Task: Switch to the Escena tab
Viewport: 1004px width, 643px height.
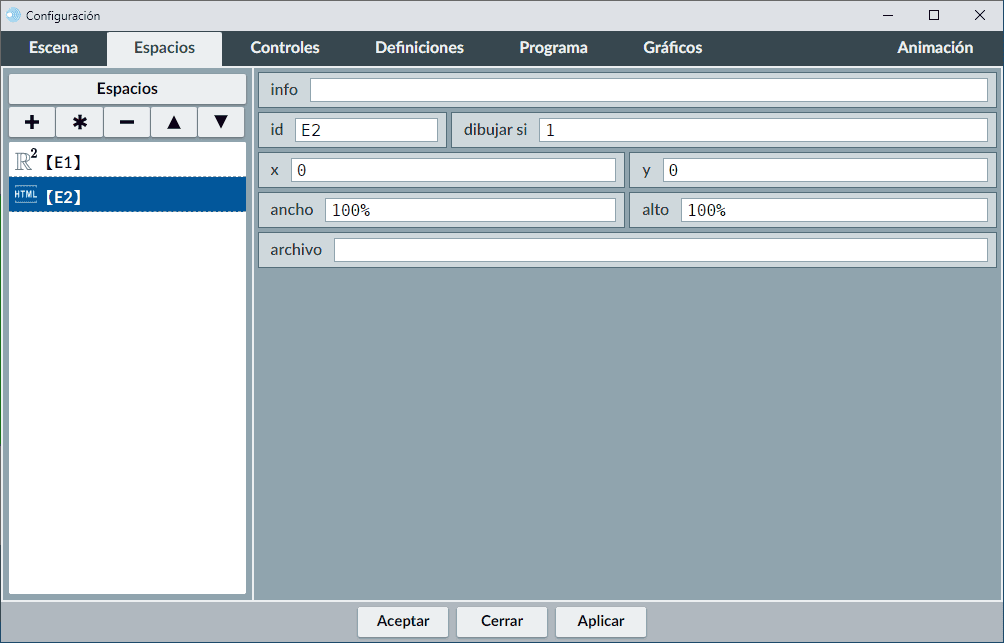Action: (x=53, y=48)
